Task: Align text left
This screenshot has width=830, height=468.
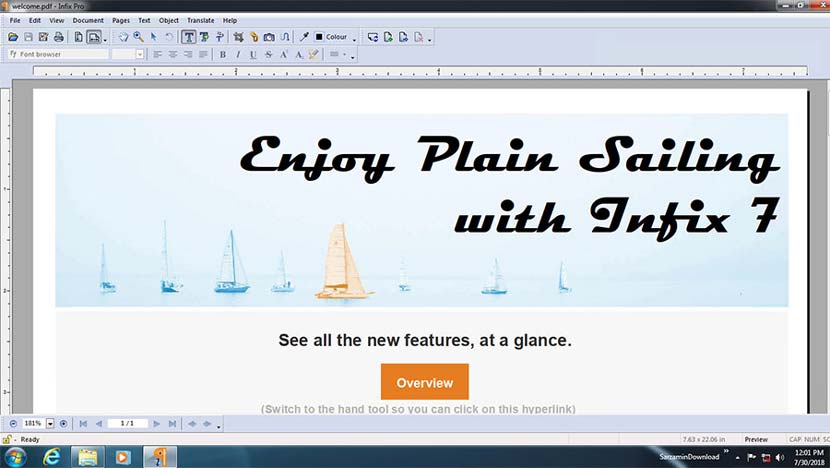Action: point(157,54)
